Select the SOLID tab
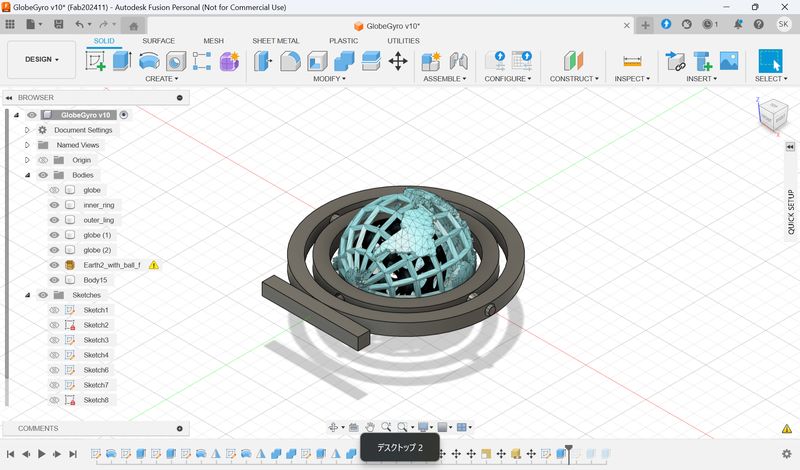This screenshot has width=800, height=470. point(104,41)
